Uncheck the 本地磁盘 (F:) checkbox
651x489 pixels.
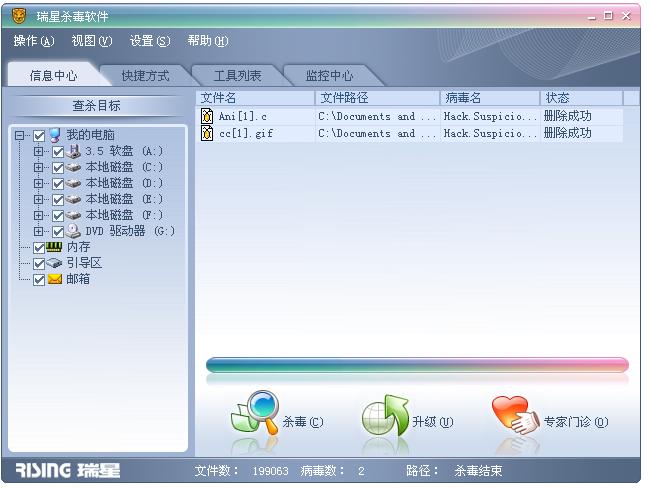coord(58,216)
